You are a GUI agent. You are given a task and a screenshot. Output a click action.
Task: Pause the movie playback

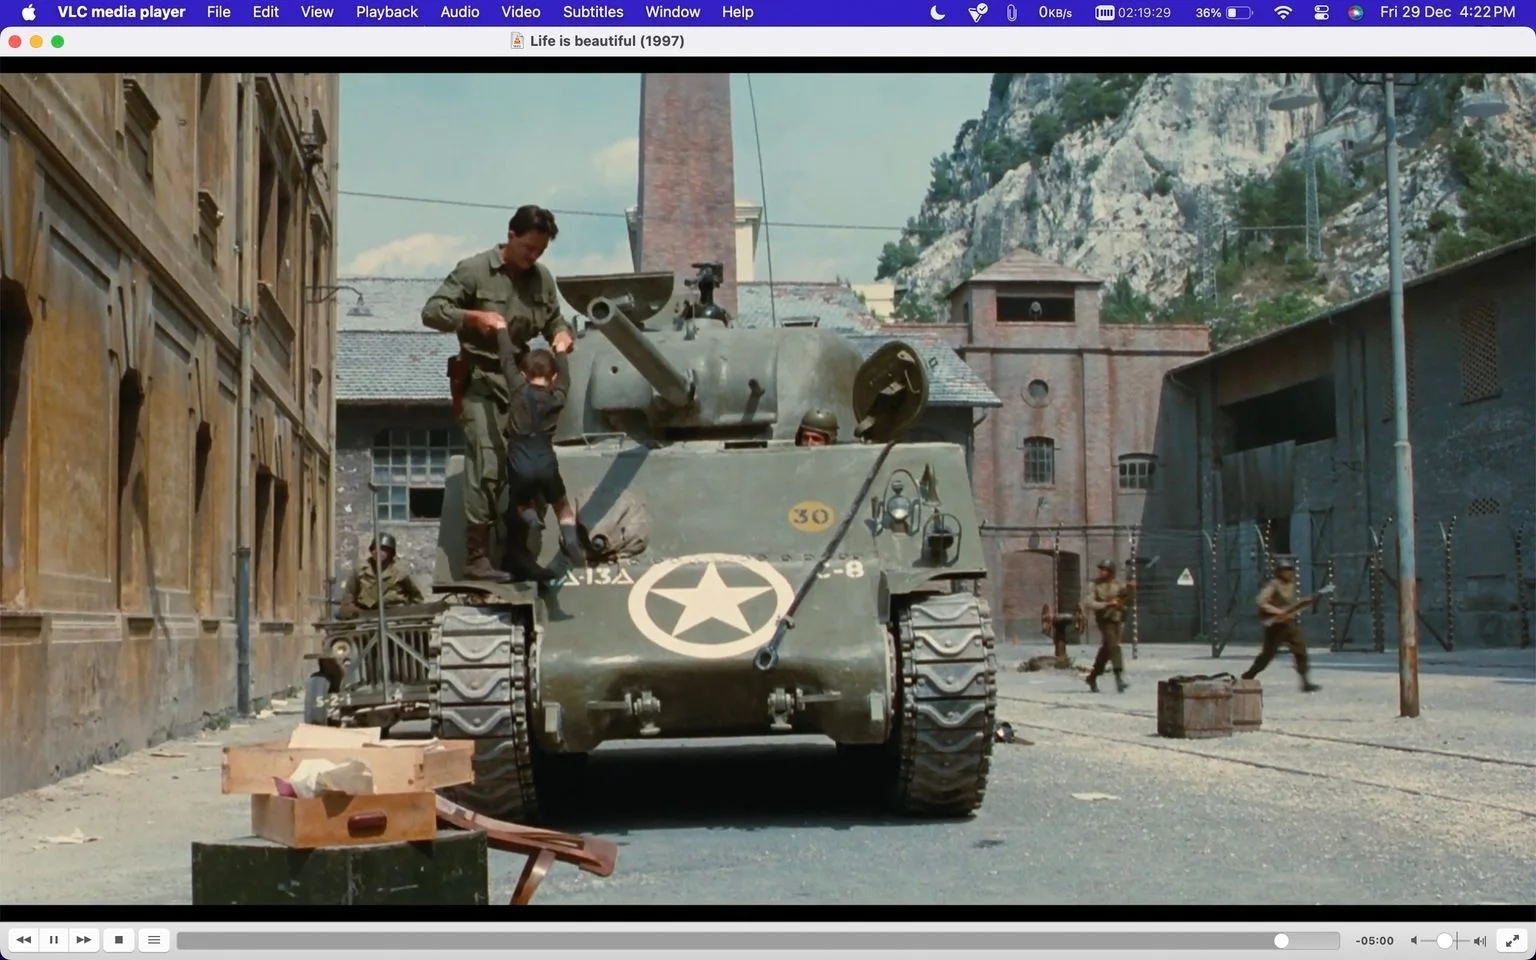pos(54,940)
